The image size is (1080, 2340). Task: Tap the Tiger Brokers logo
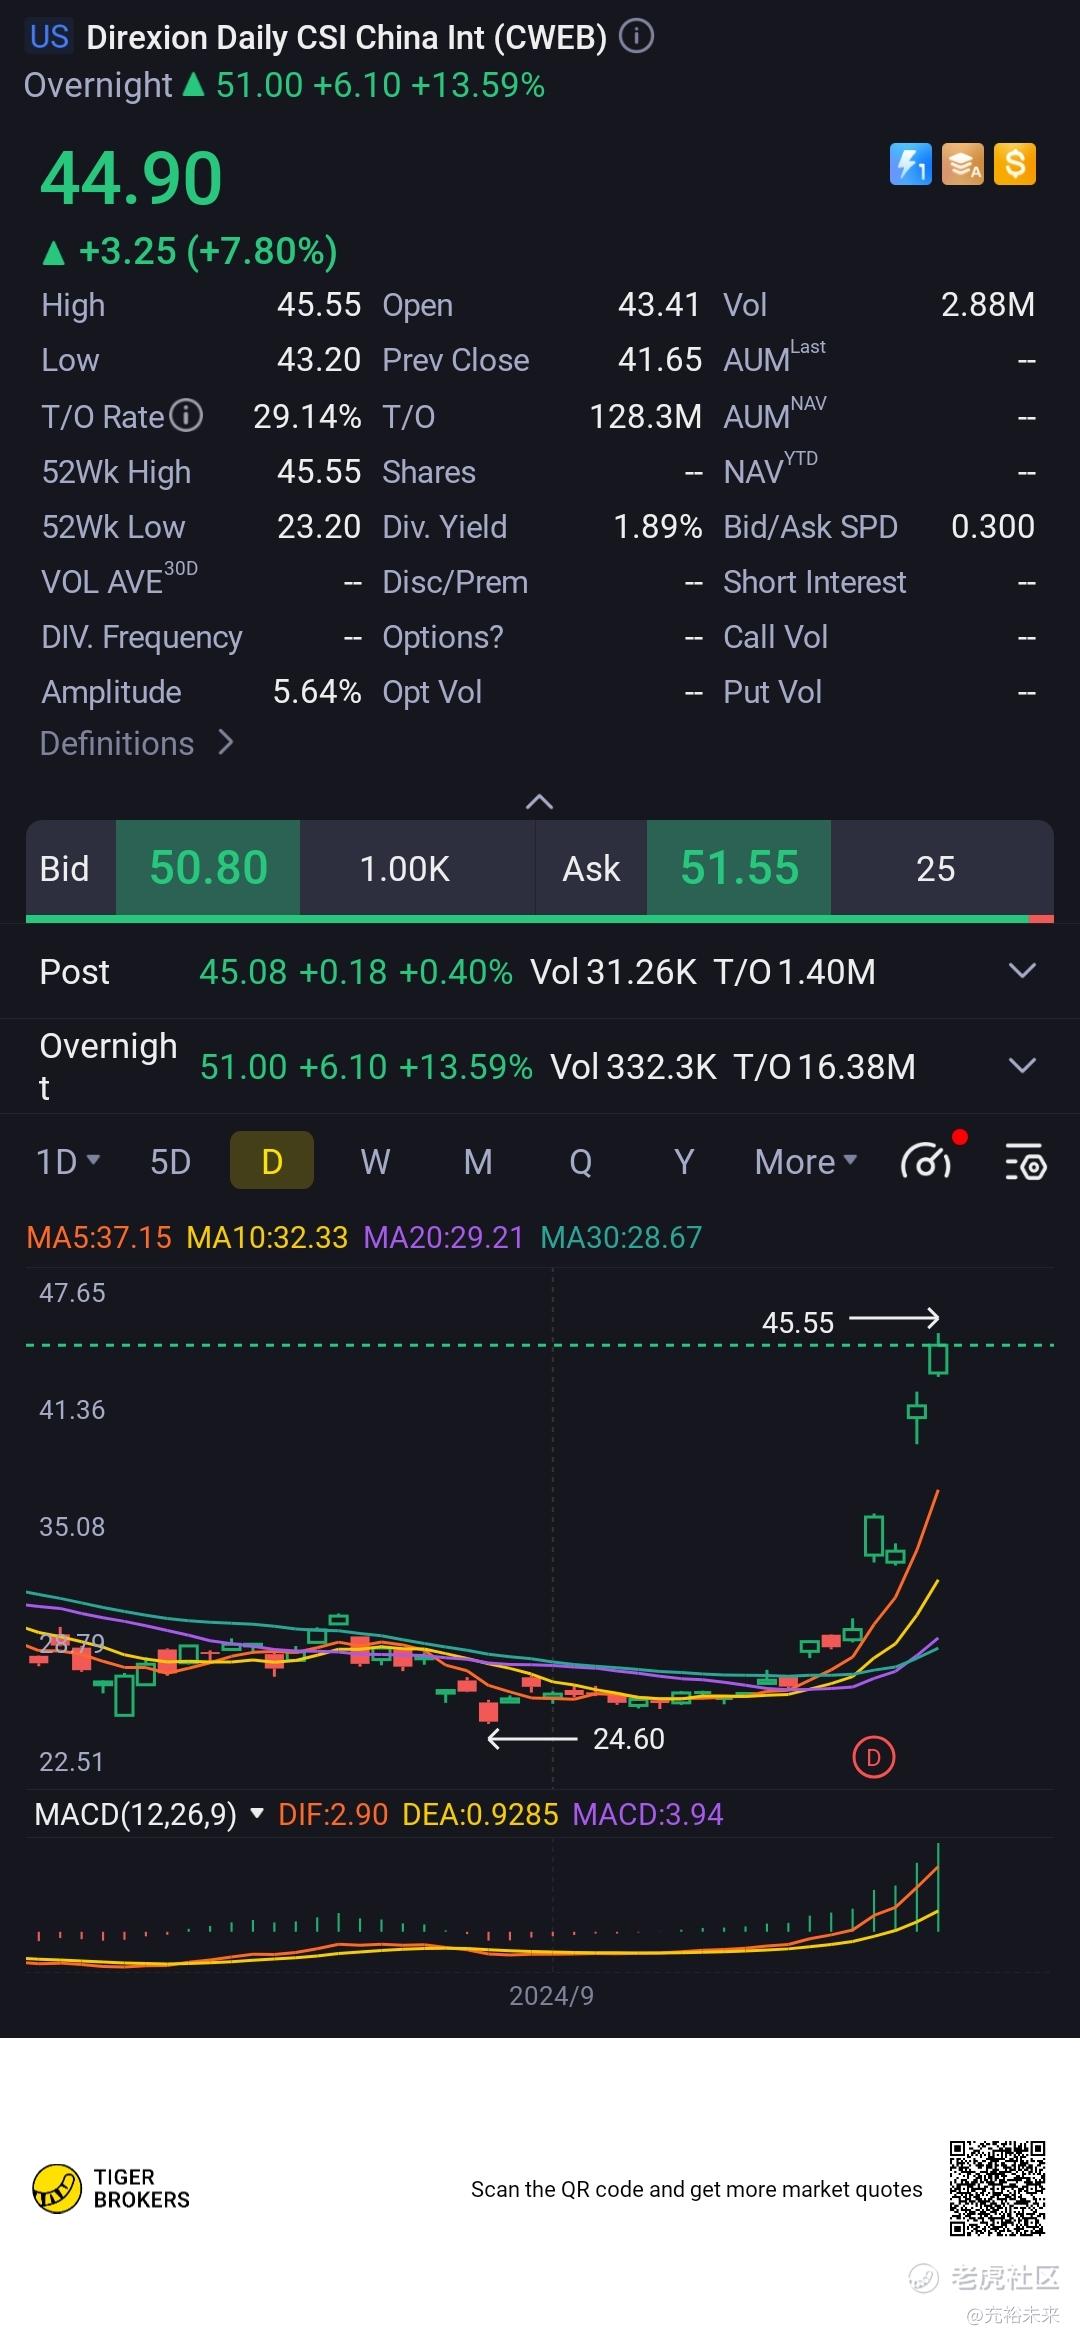(x=112, y=2188)
